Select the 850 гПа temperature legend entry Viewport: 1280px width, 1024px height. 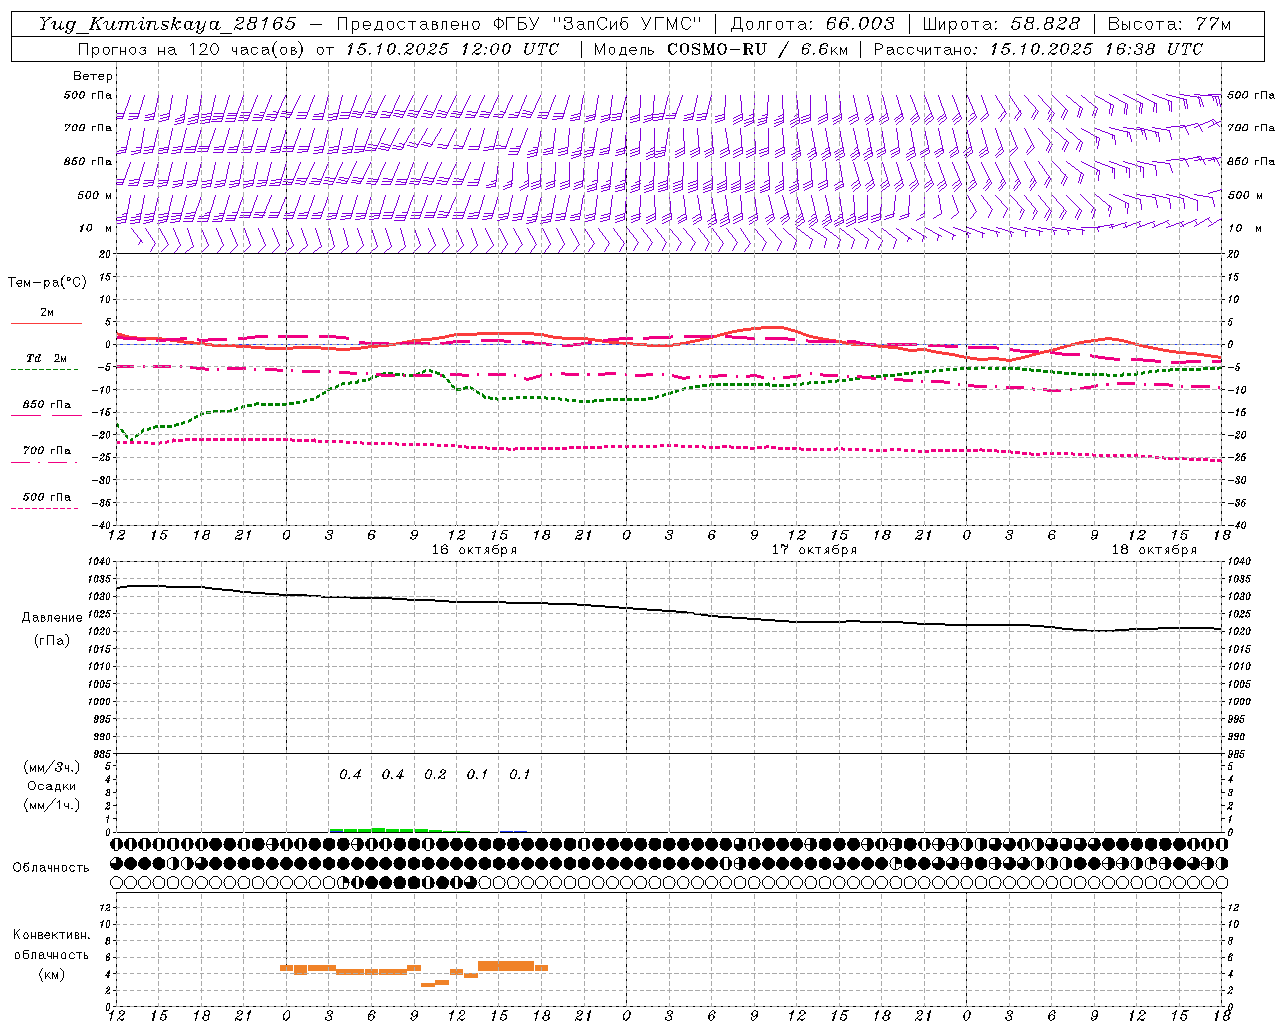coord(46,408)
